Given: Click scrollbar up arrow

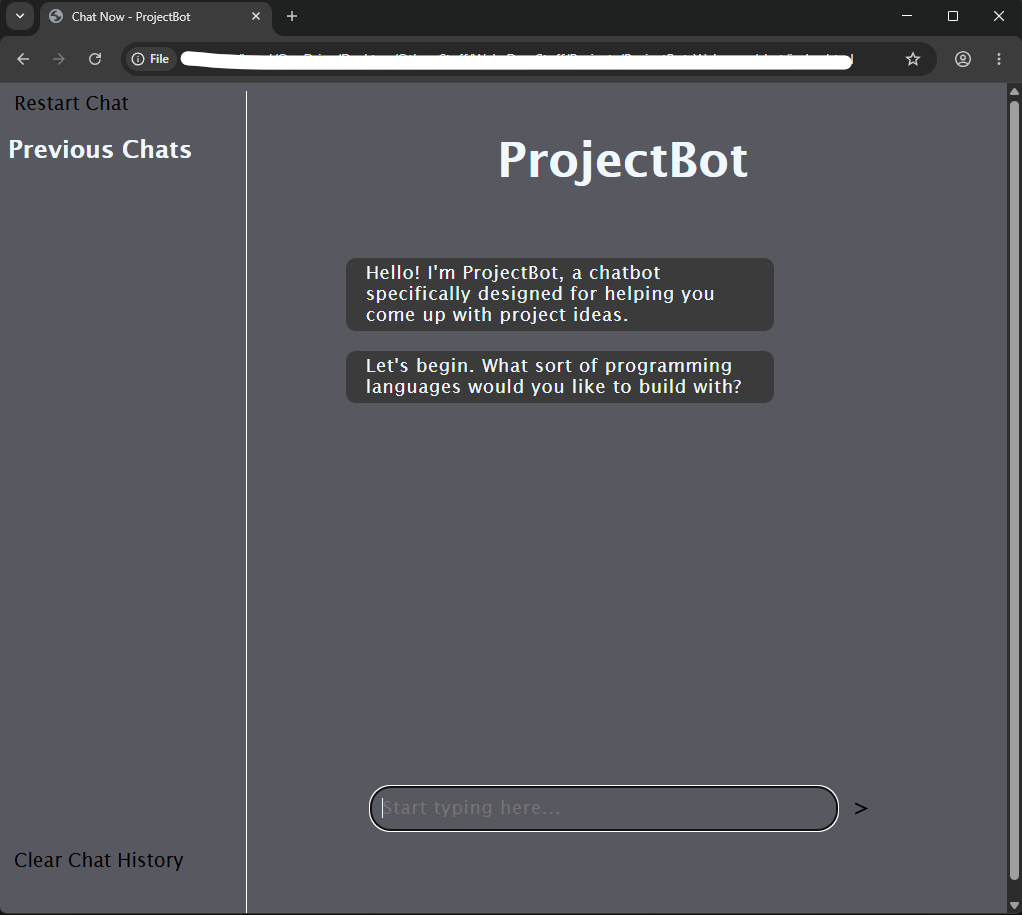Looking at the screenshot, I should (x=1014, y=91).
